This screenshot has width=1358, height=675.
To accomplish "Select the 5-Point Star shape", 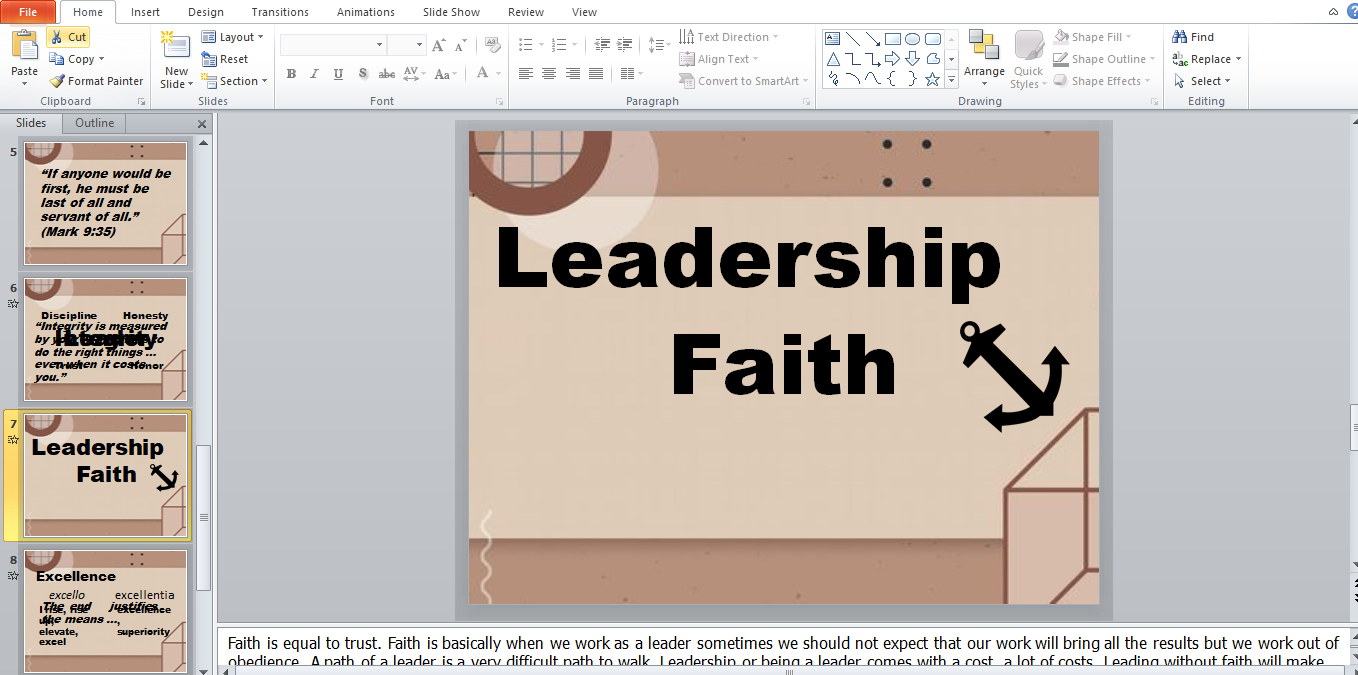I will tap(933, 79).
